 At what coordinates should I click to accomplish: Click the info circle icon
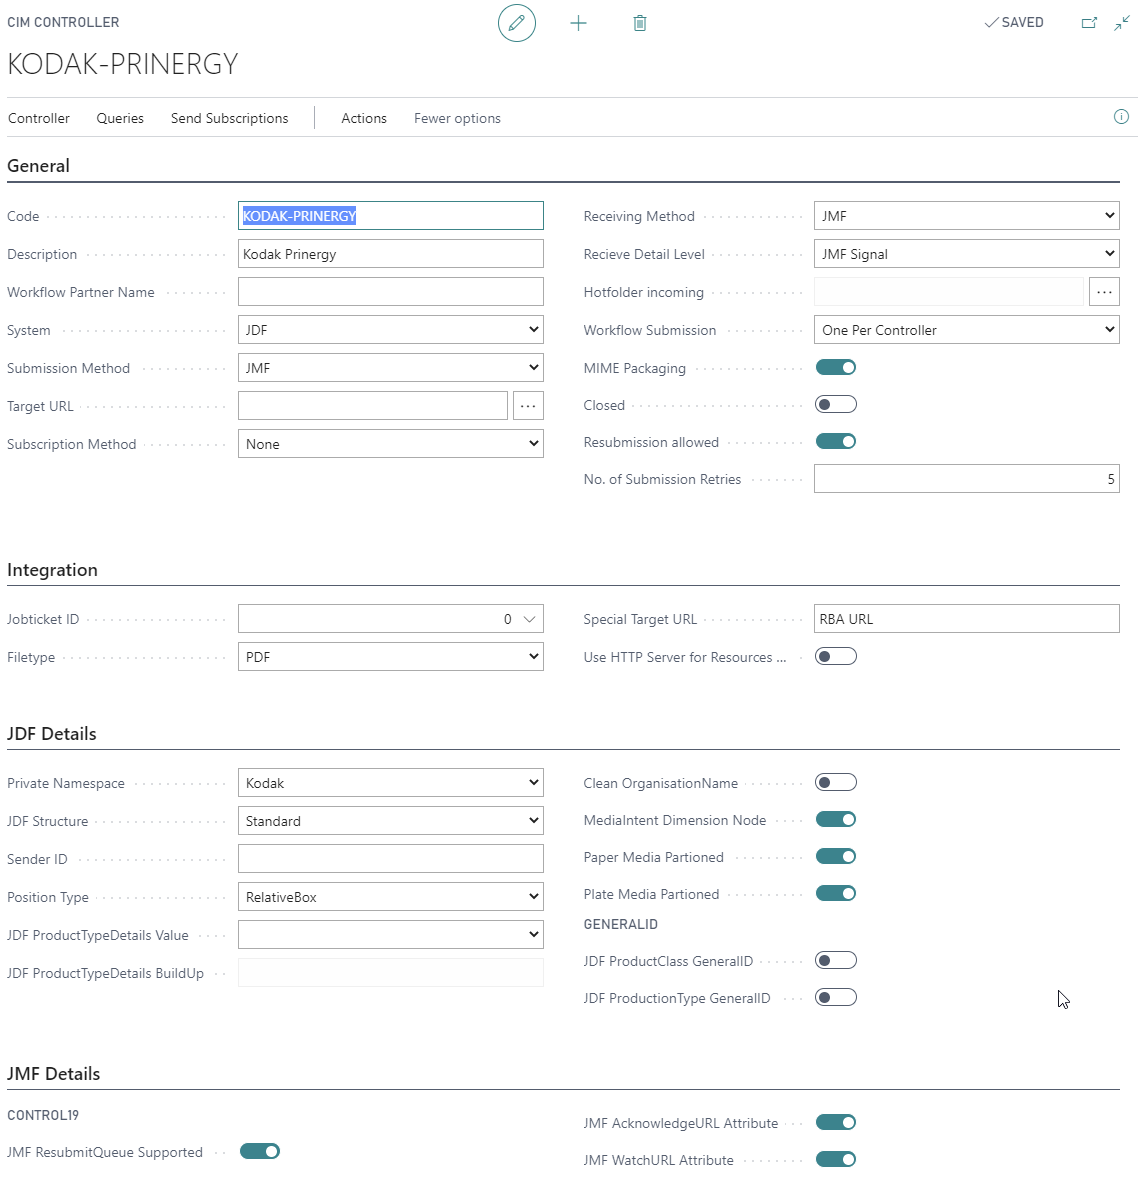pyautogui.click(x=1121, y=117)
